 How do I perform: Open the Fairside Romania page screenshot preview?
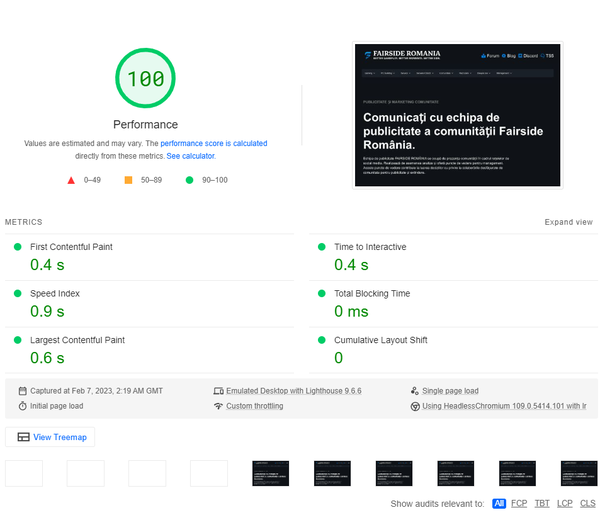click(x=457, y=115)
